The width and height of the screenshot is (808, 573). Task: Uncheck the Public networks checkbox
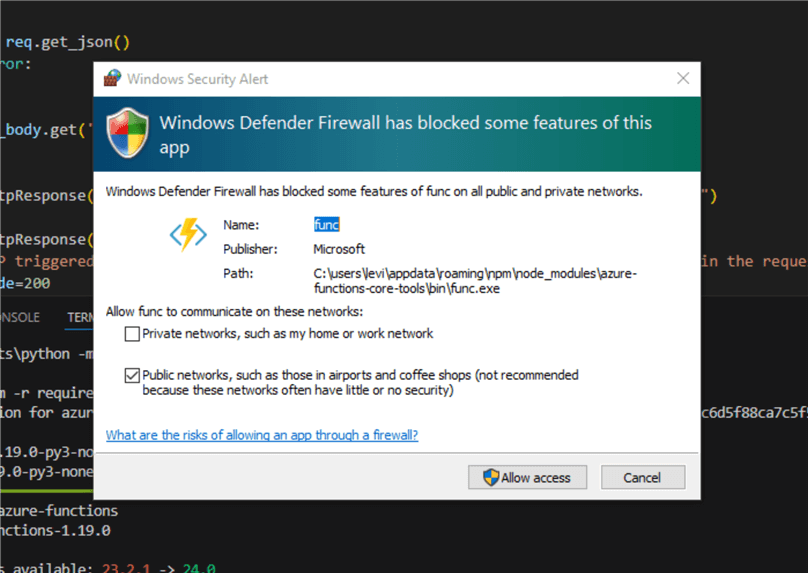133,376
